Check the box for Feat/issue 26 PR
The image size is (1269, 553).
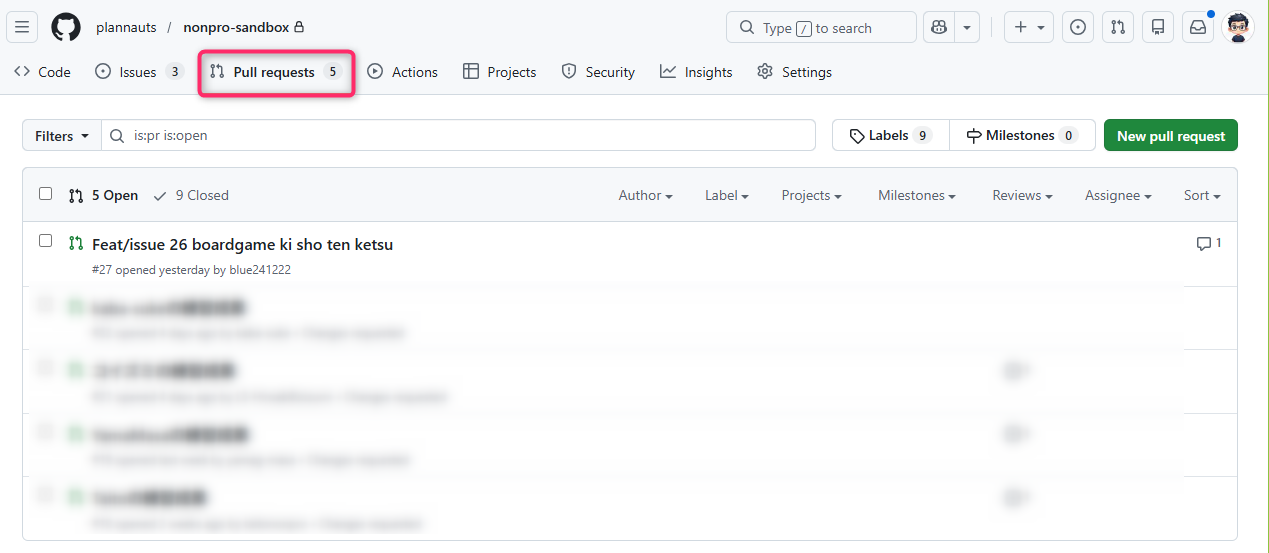pos(45,241)
